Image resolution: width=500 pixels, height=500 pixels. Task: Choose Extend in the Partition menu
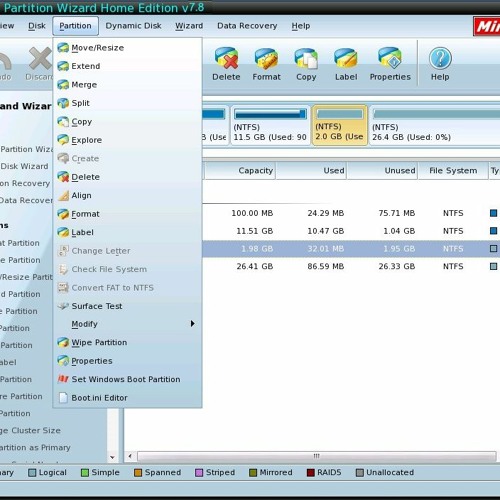tap(127, 66)
